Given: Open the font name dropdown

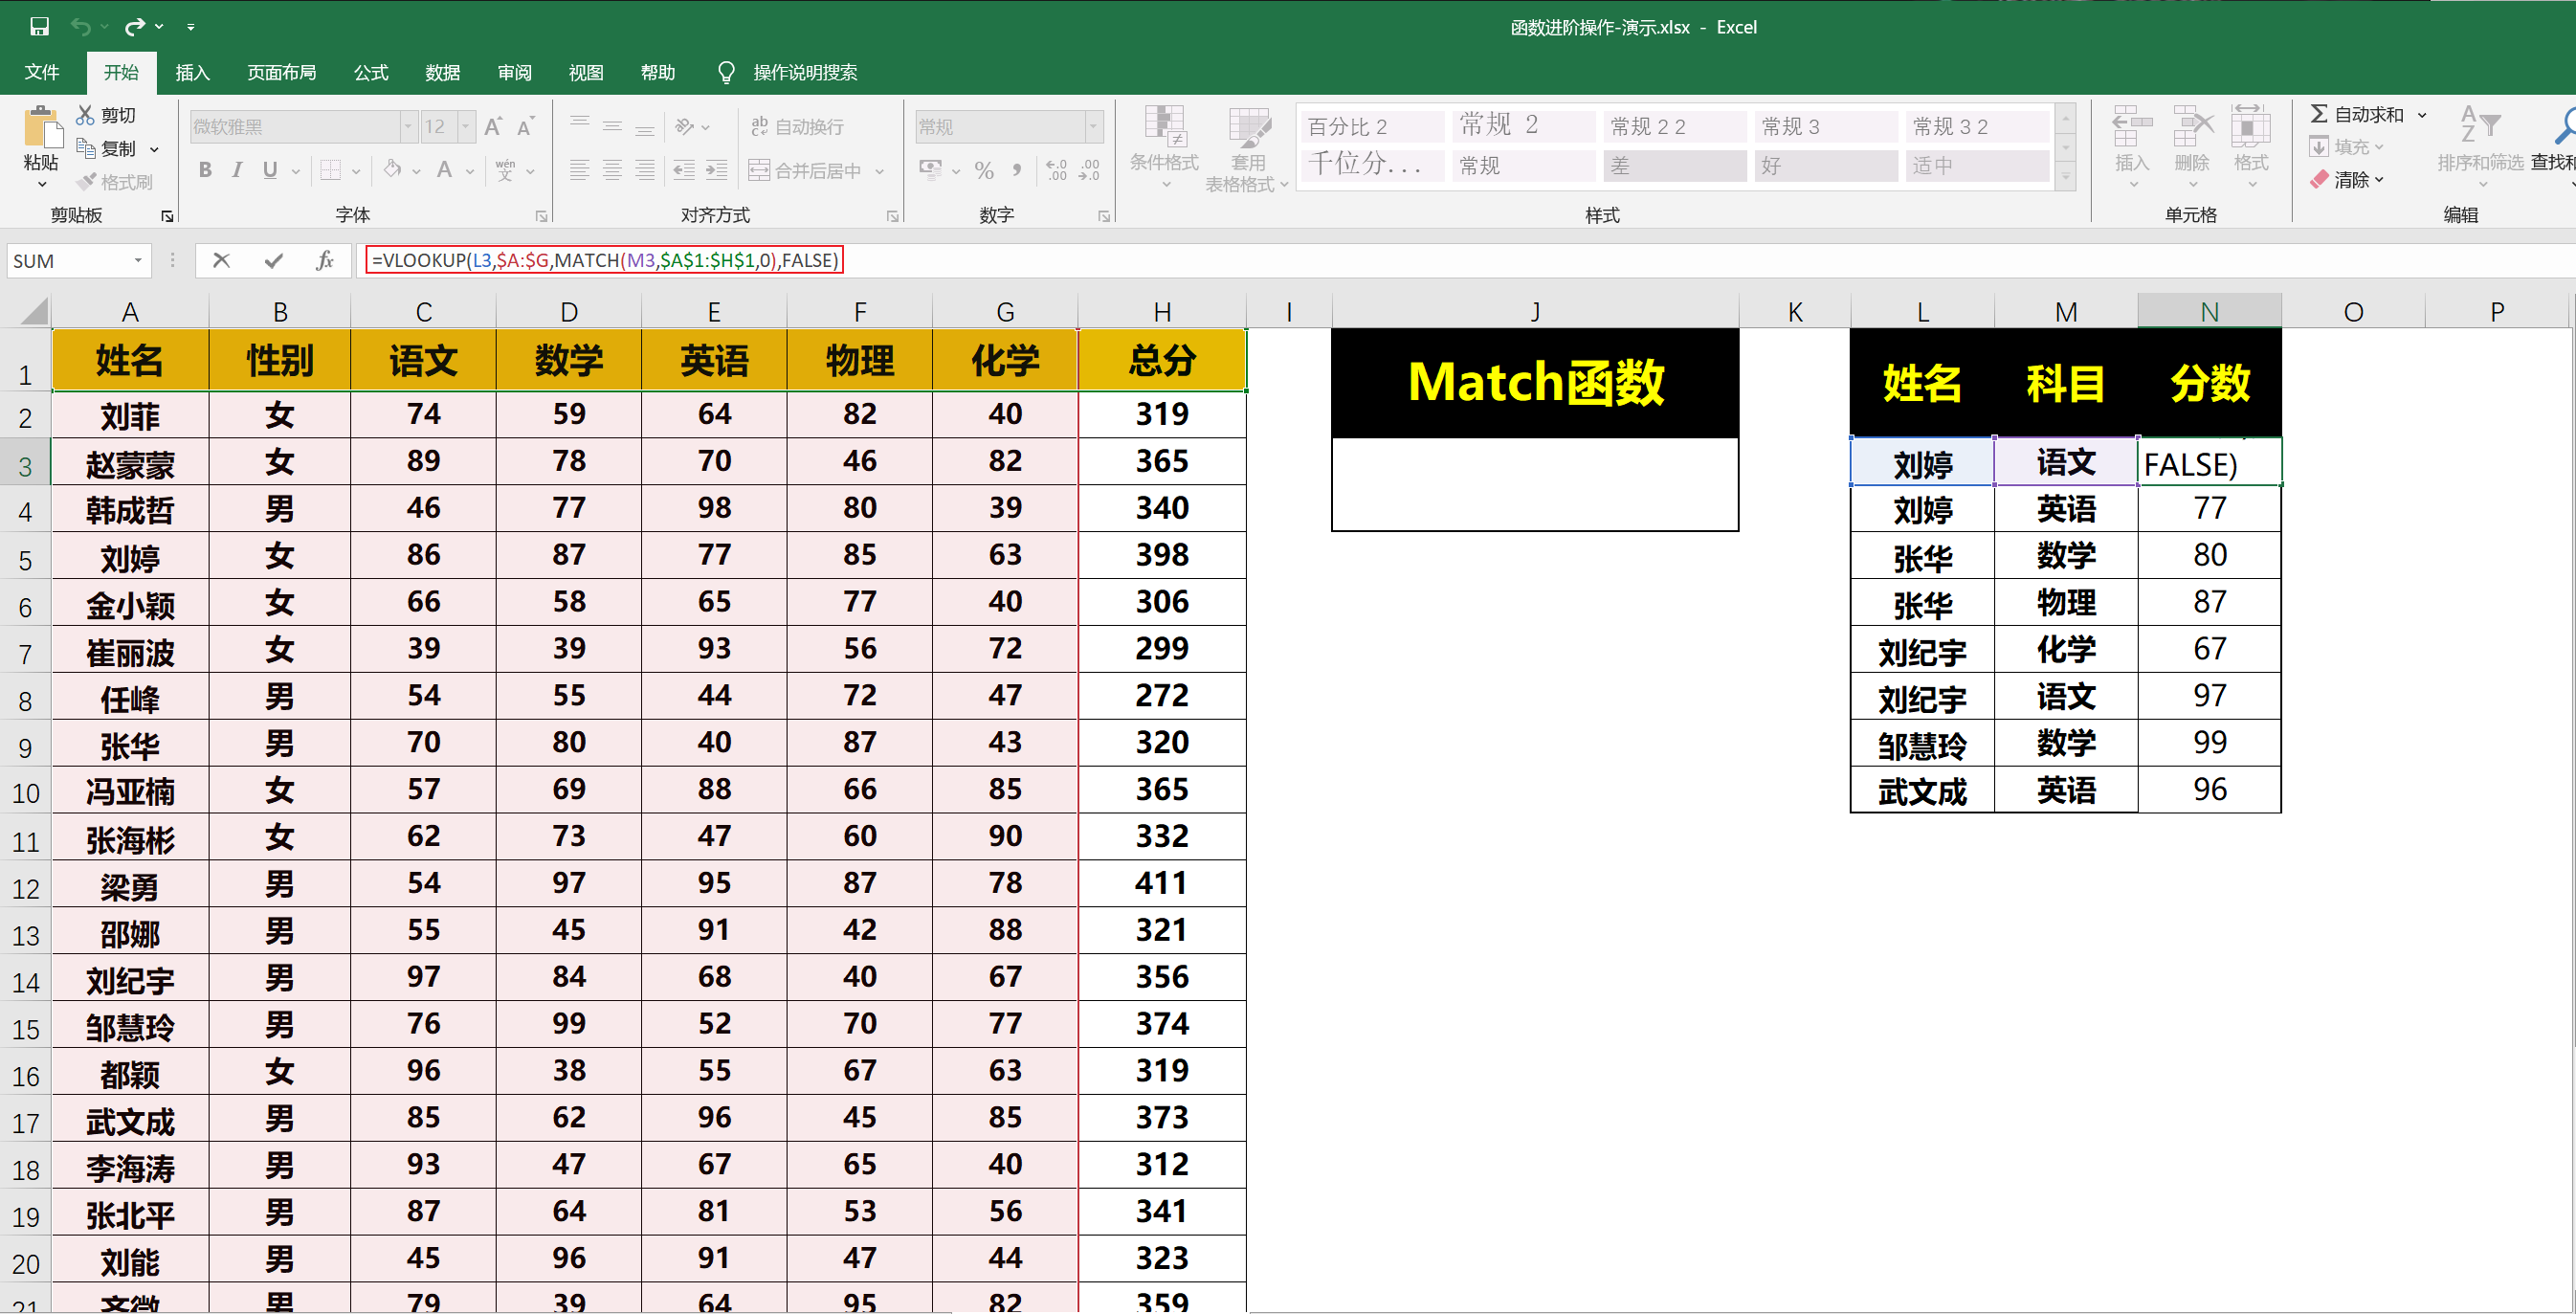Looking at the screenshot, I should pos(407,127).
